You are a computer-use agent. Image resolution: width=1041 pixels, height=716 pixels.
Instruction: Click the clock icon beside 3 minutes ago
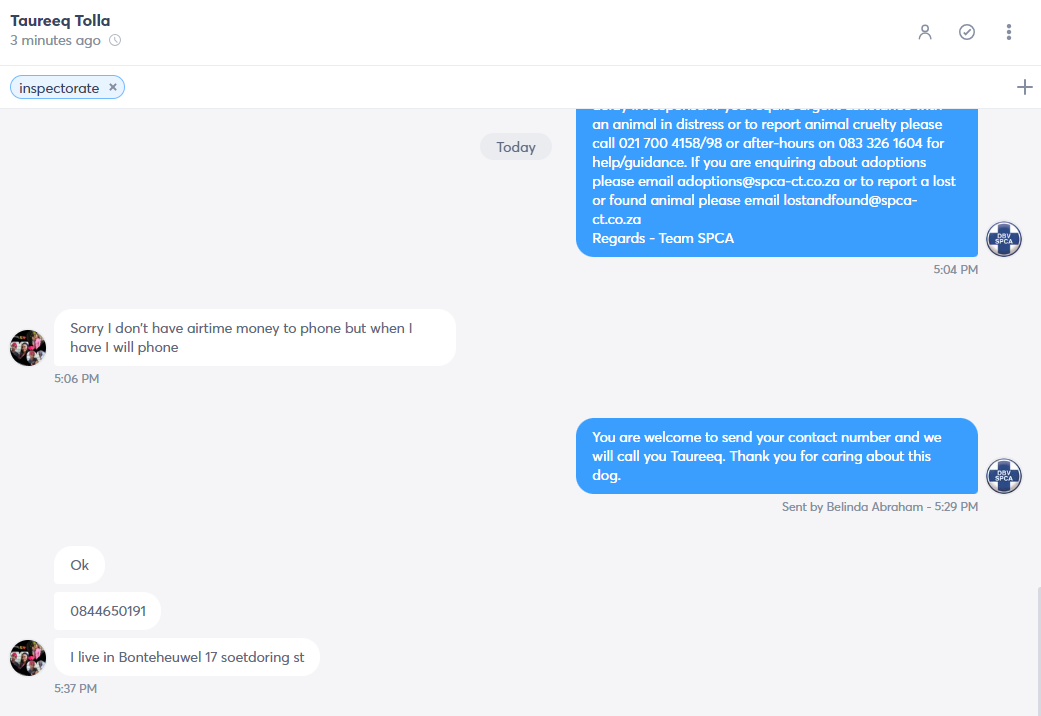pos(115,41)
